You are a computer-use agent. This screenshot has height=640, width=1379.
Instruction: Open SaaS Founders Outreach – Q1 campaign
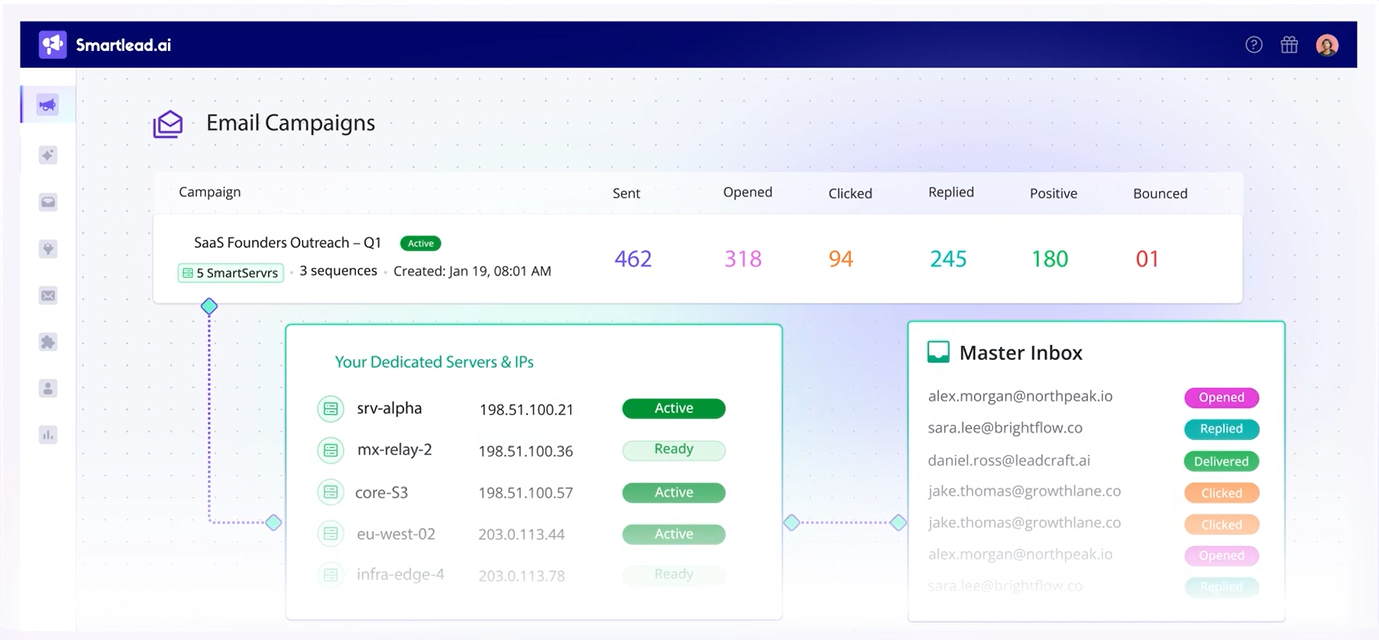pos(288,243)
